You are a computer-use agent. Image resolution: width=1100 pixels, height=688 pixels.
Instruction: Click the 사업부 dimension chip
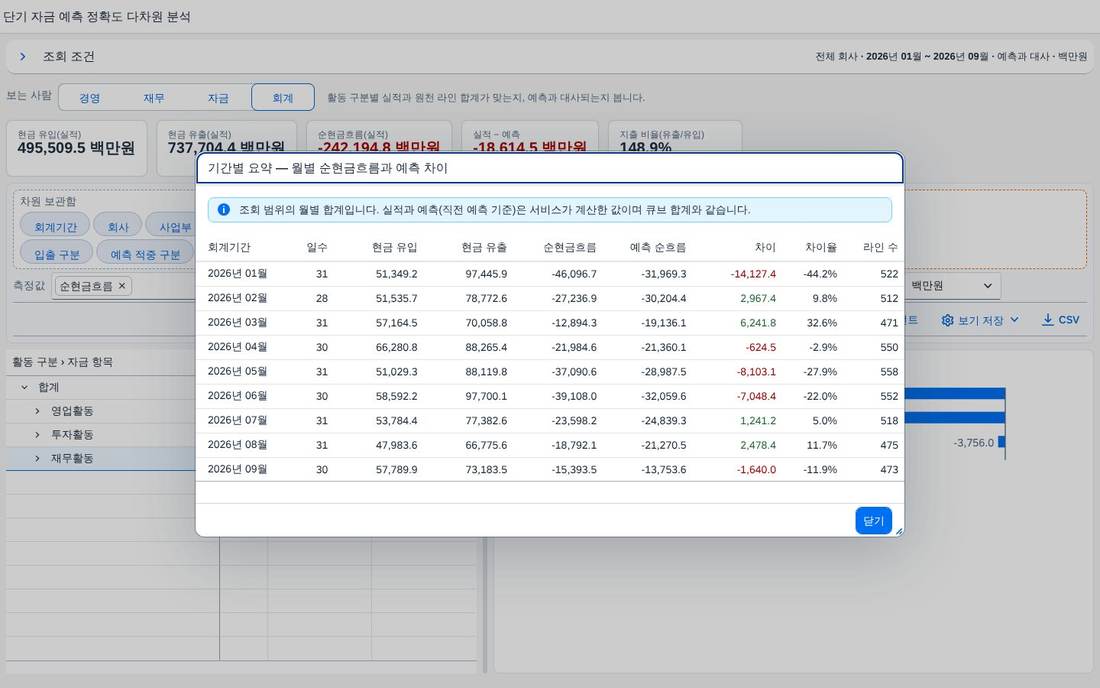tap(173, 227)
